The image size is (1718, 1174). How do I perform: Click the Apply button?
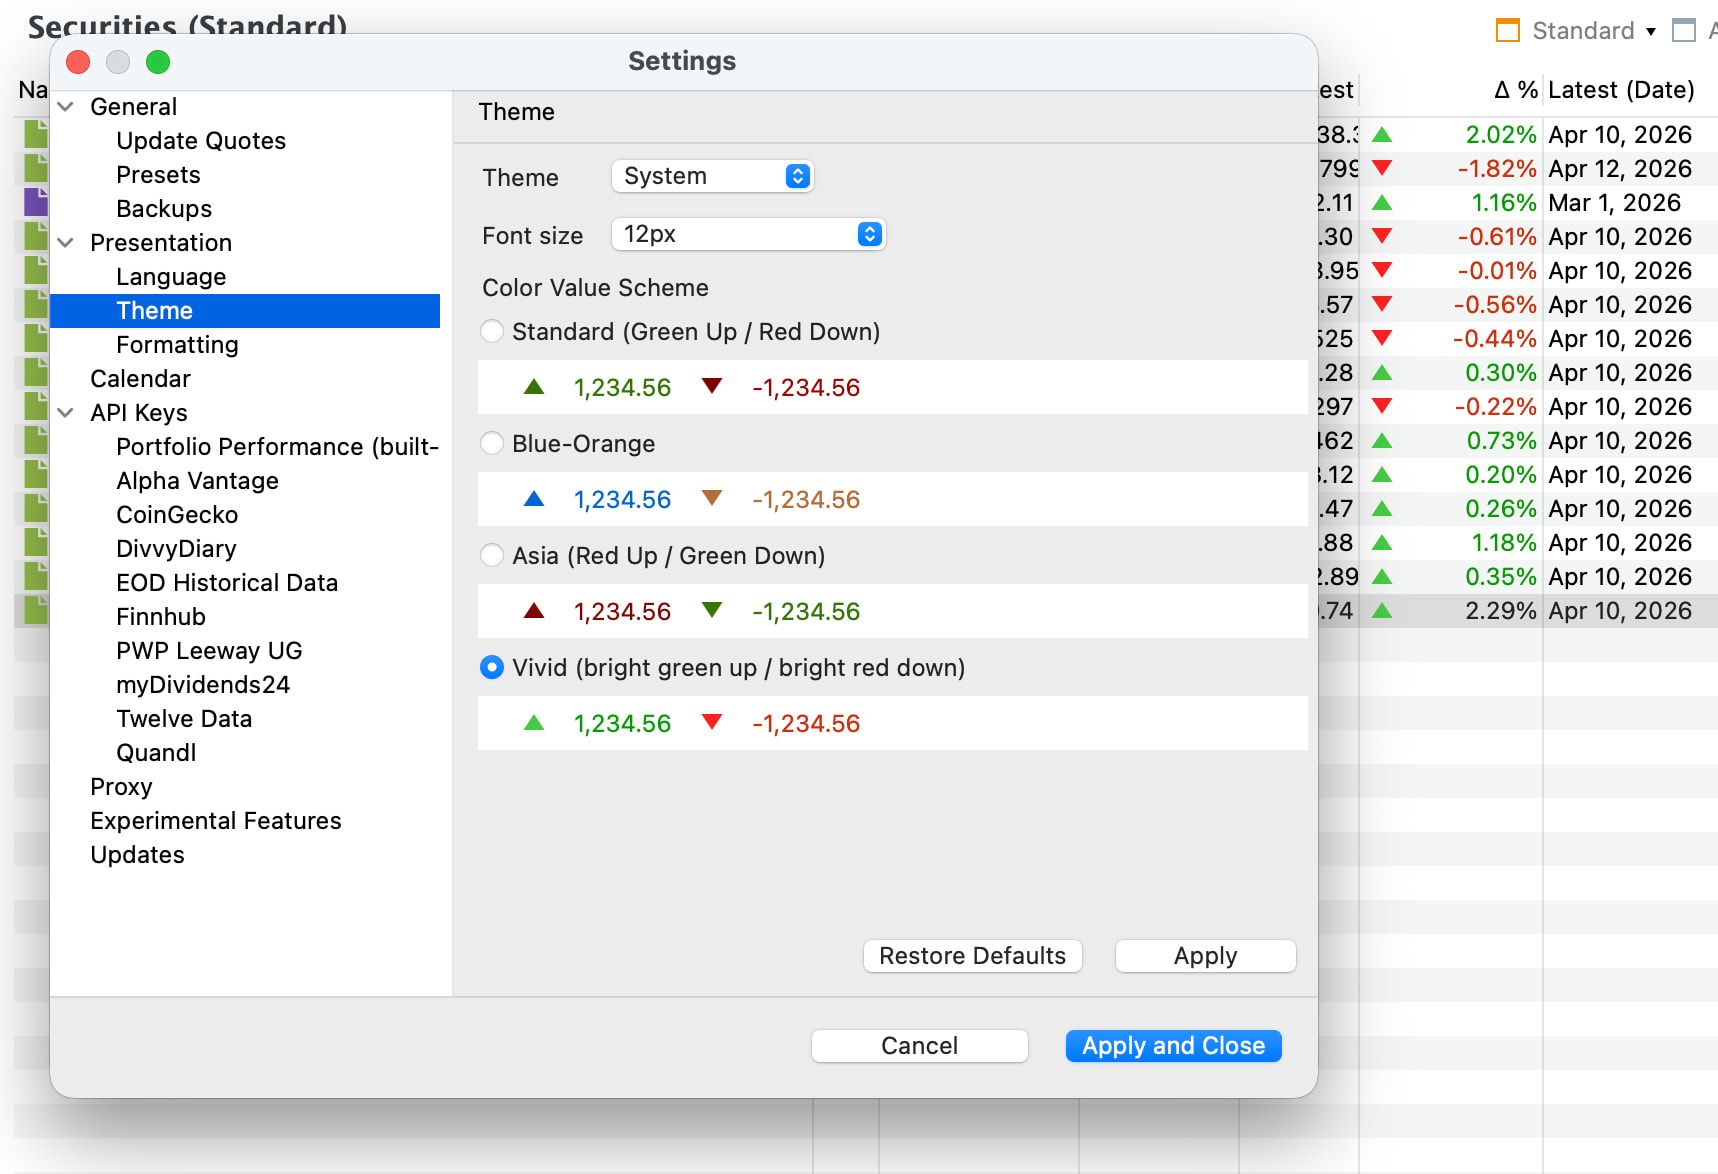pyautogui.click(x=1205, y=956)
